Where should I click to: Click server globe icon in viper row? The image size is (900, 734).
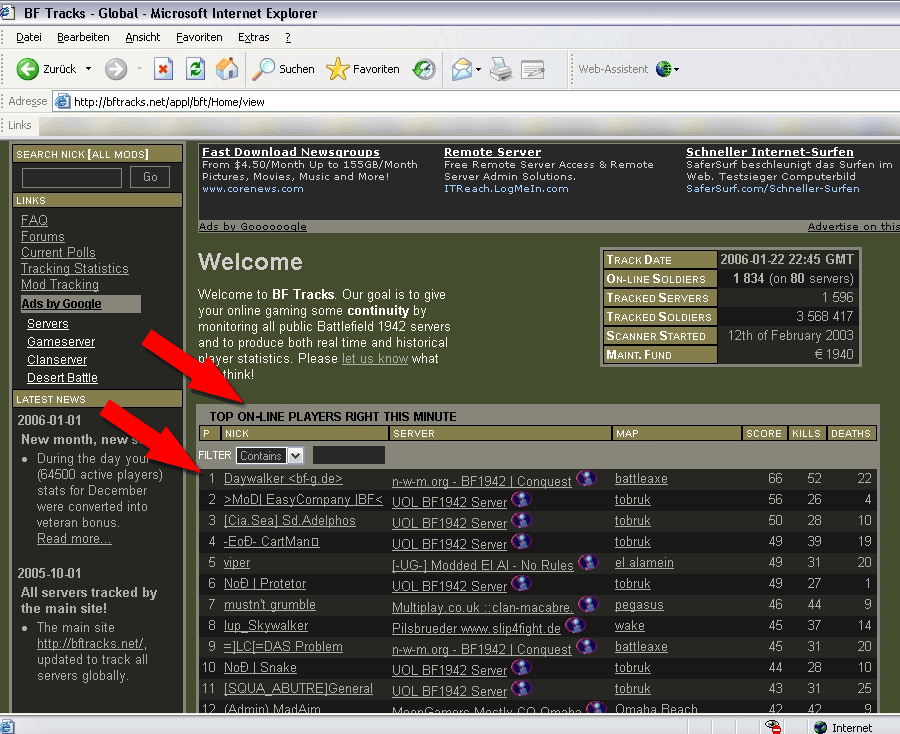[588, 562]
